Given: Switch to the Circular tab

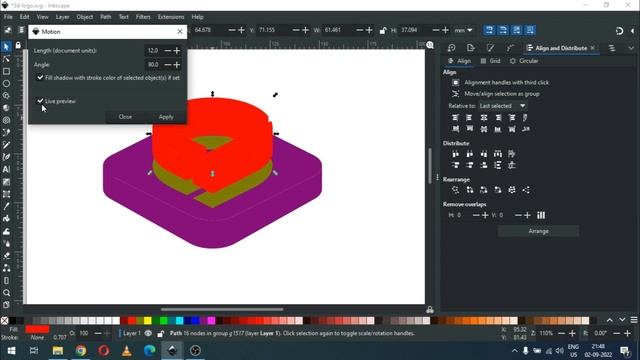Looking at the screenshot, I should [524, 61].
